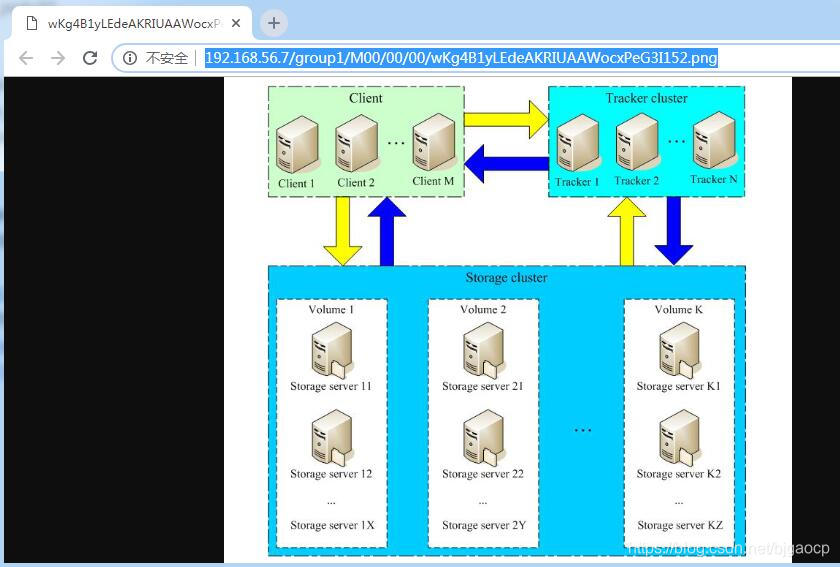
Task: Close the wKg4B1yLEdeAKRIUAAWocxP tab
Action: 236,24
